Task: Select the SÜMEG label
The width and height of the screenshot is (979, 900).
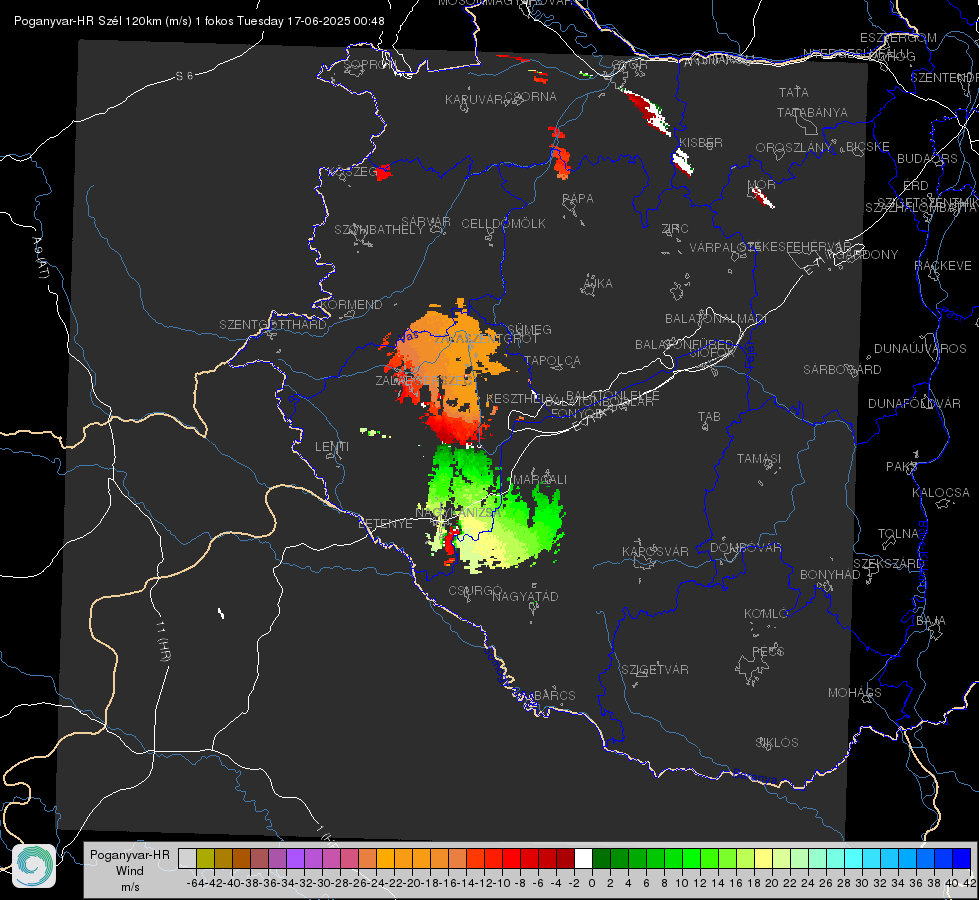Action: [529, 329]
